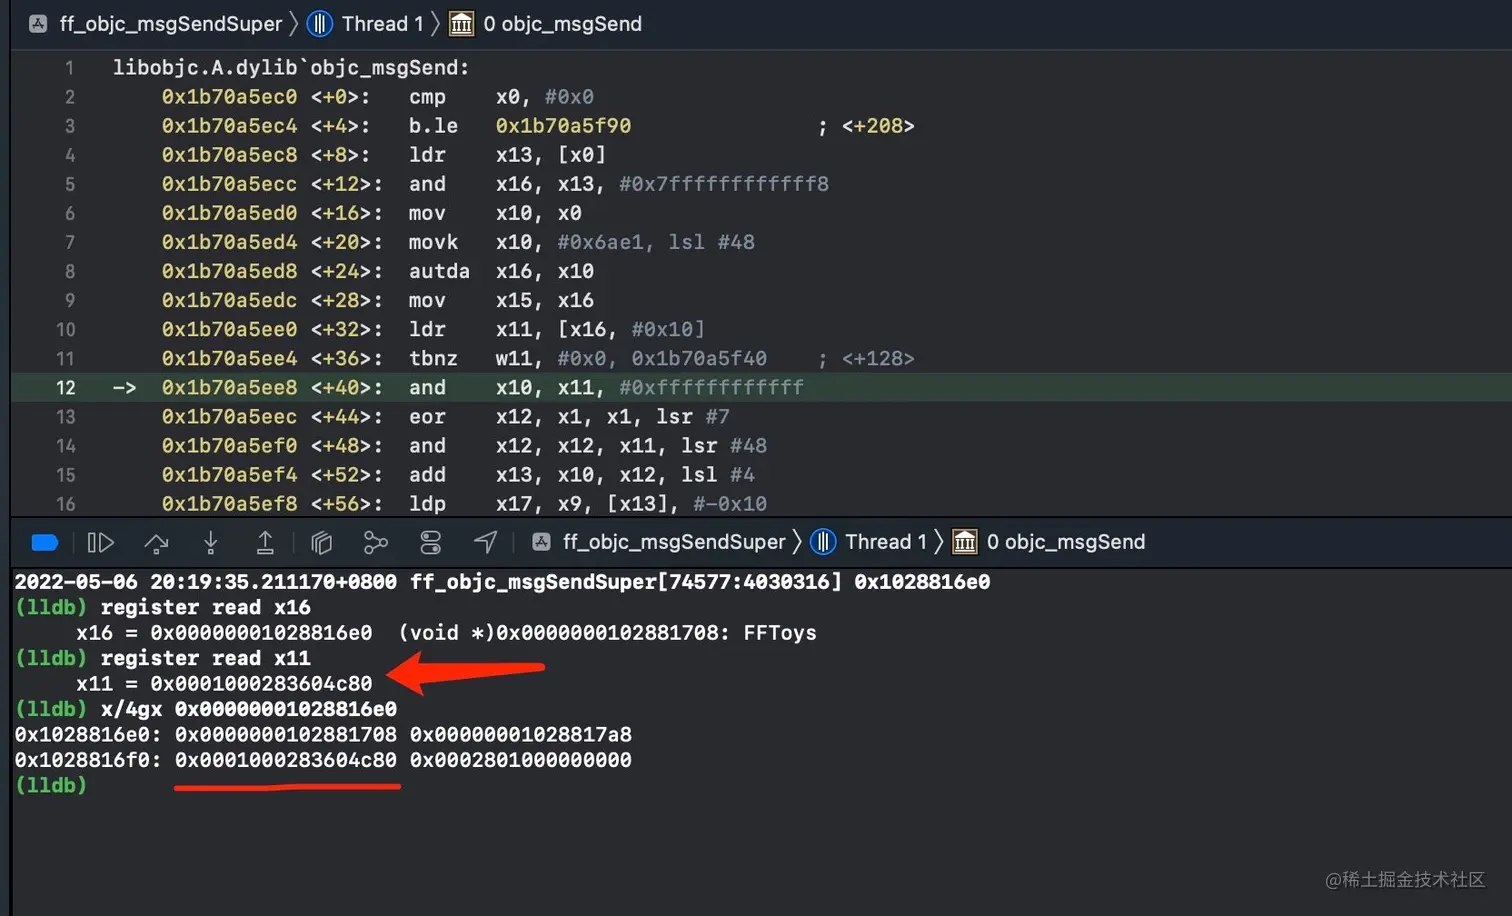Click the Simulate Location arrow icon
1512x916 pixels.
coord(485,542)
